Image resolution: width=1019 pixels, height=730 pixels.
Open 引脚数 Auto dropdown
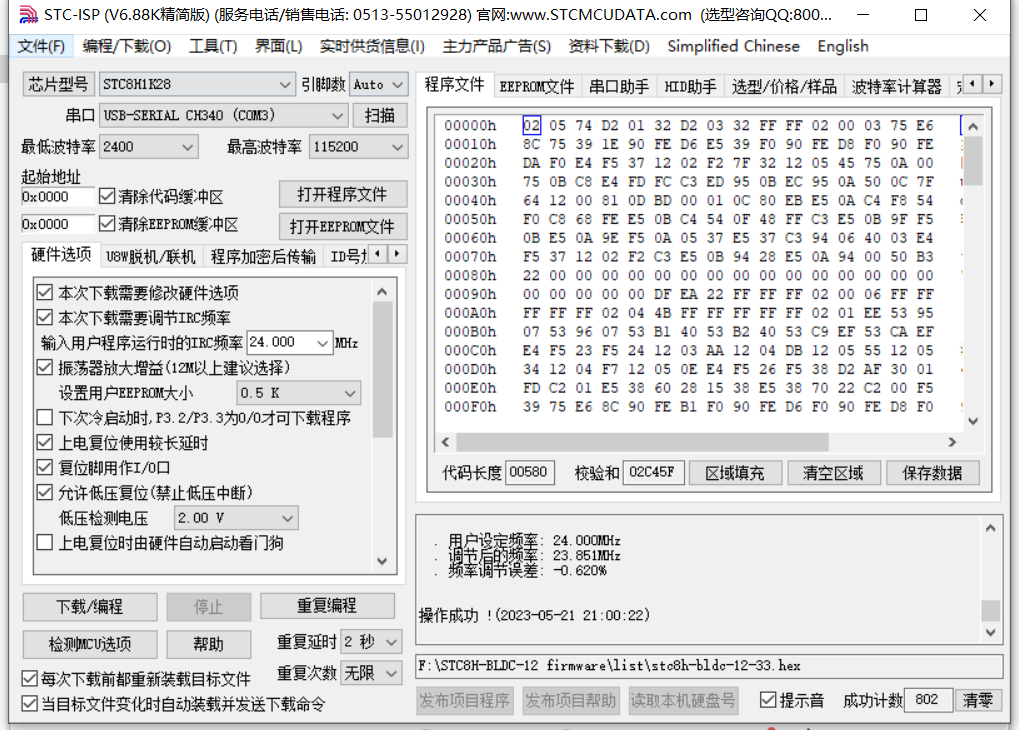379,85
